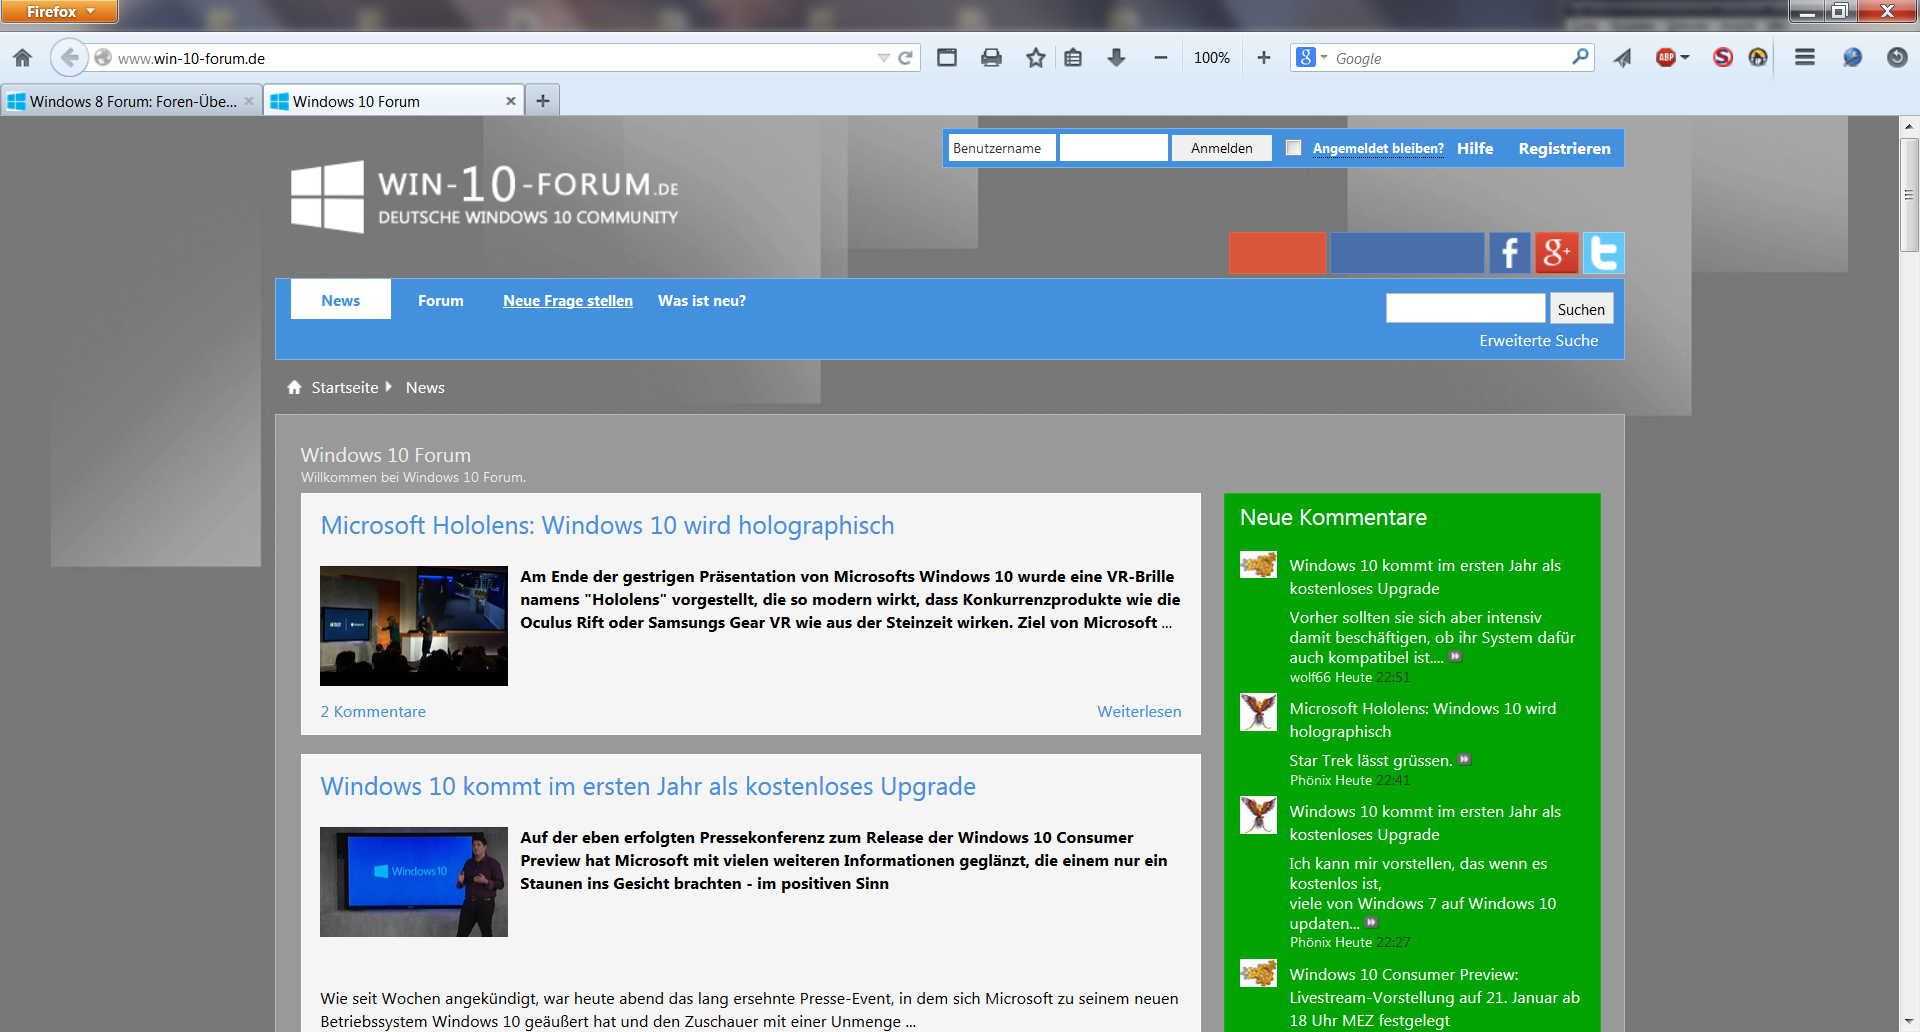Click the Startseite breadcrumb home icon

click(x=294, y=387)
